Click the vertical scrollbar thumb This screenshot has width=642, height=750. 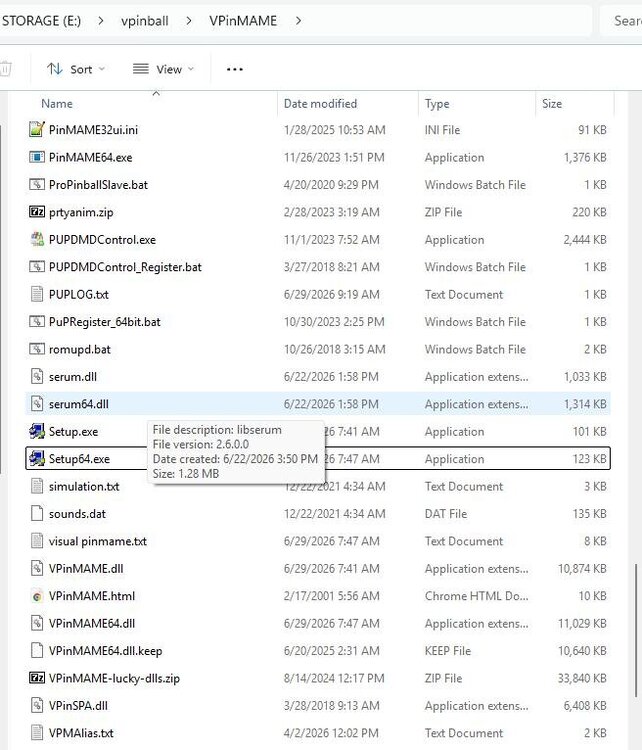coord(636,630)
